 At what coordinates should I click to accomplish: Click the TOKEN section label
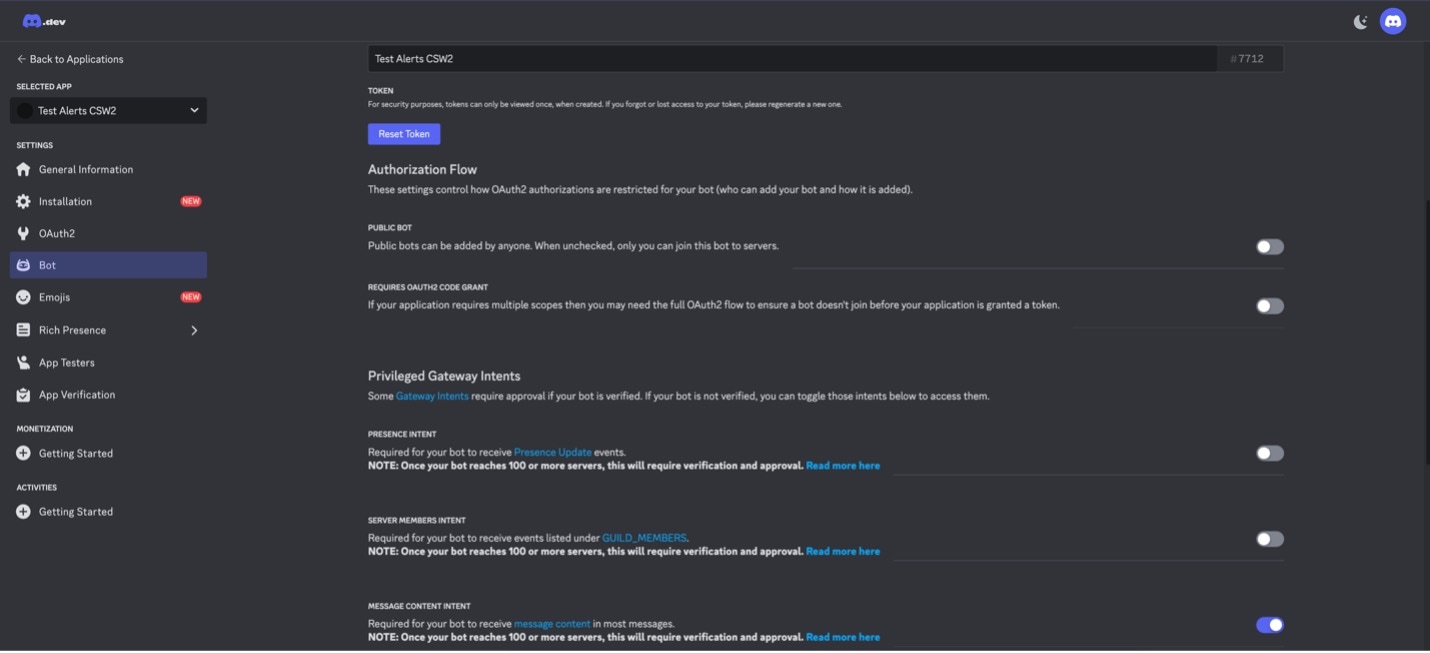[x=381, y=91]
